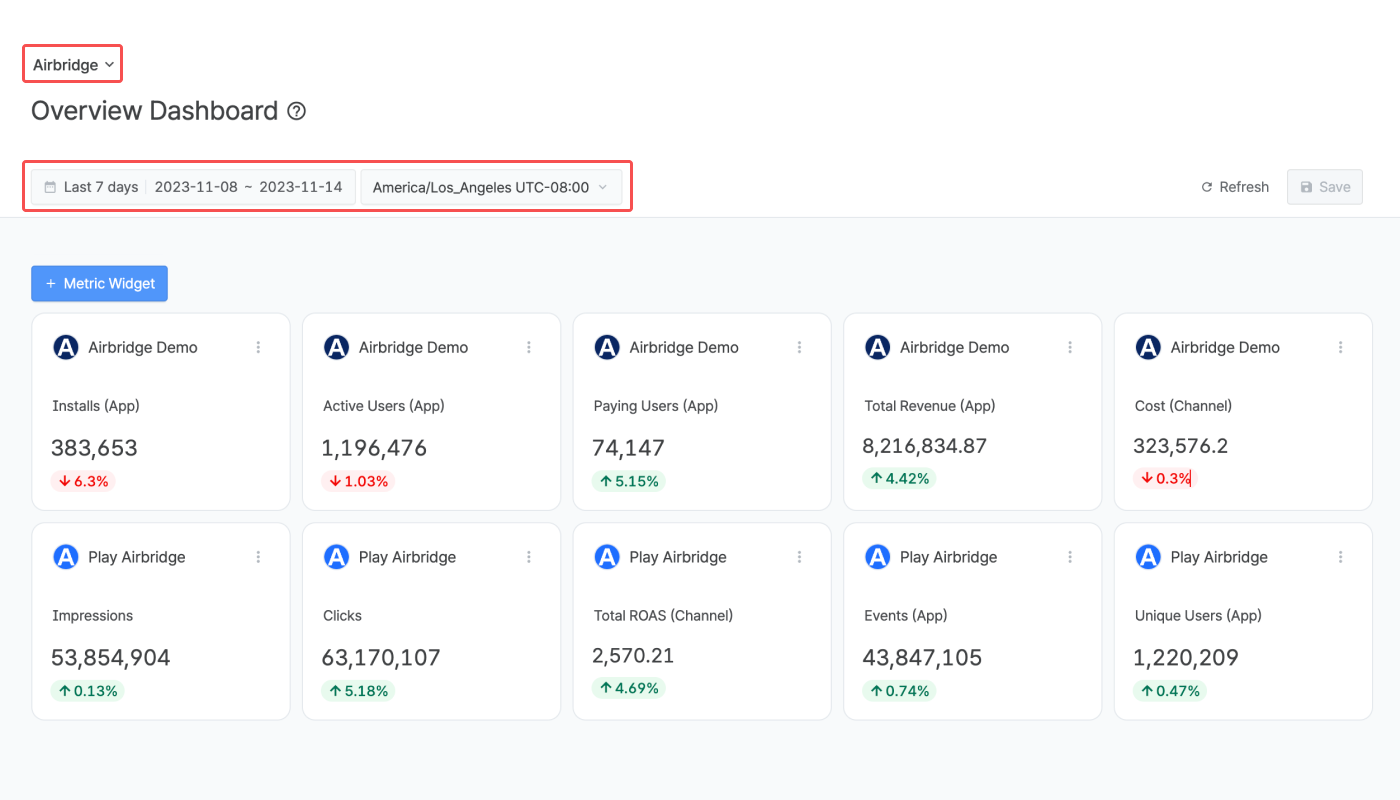Open the help icon beside Overview Dashboard
The image size is (1400, 800).
[296, 111]
